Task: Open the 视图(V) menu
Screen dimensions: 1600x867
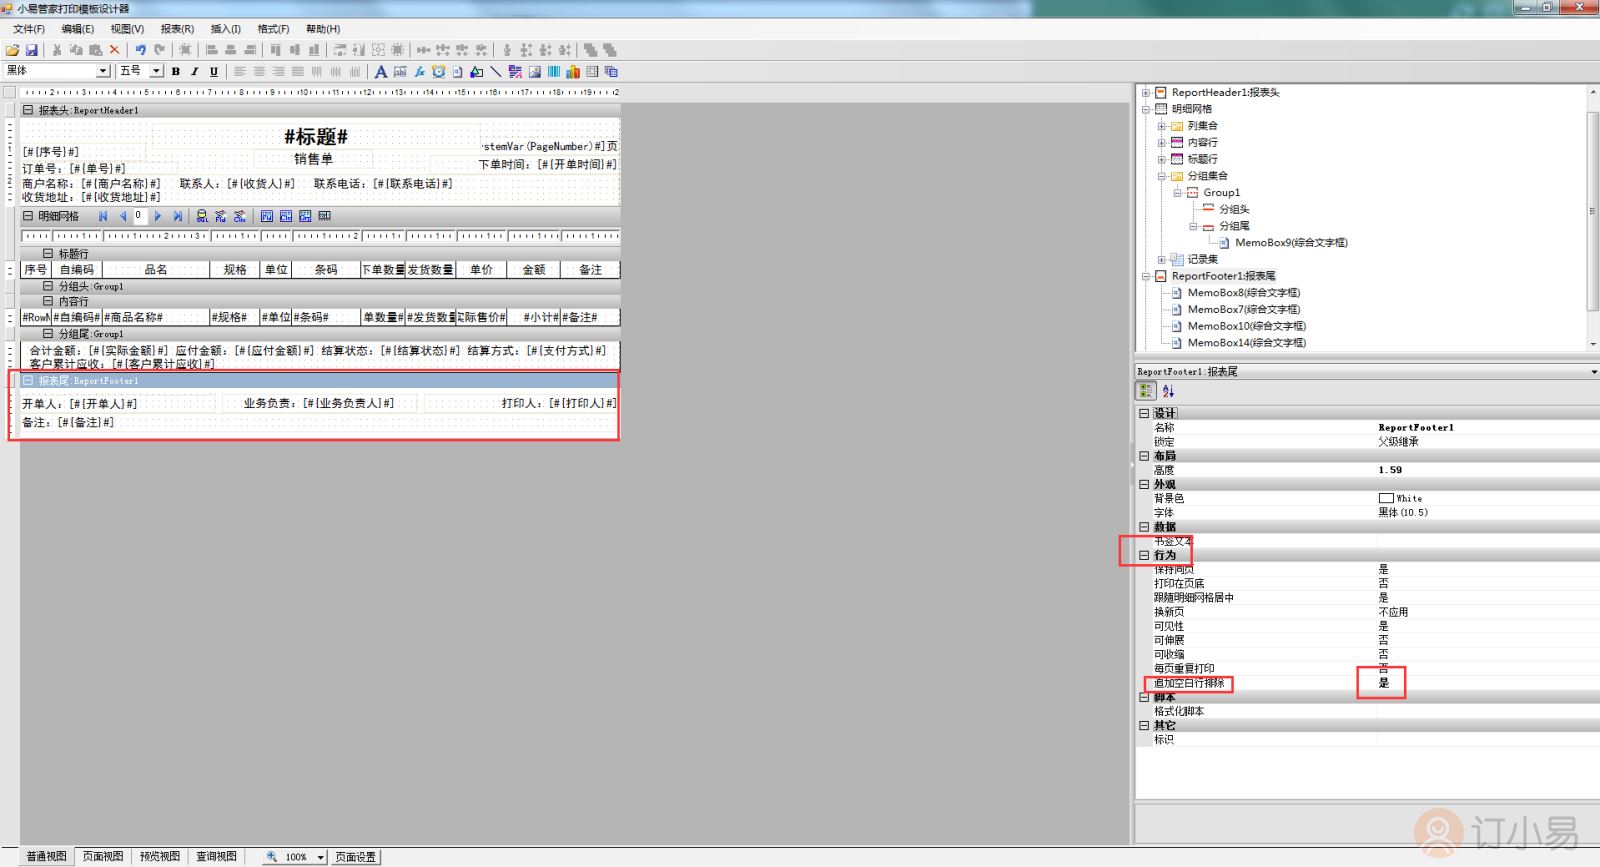Action: (x=127, y=29)
